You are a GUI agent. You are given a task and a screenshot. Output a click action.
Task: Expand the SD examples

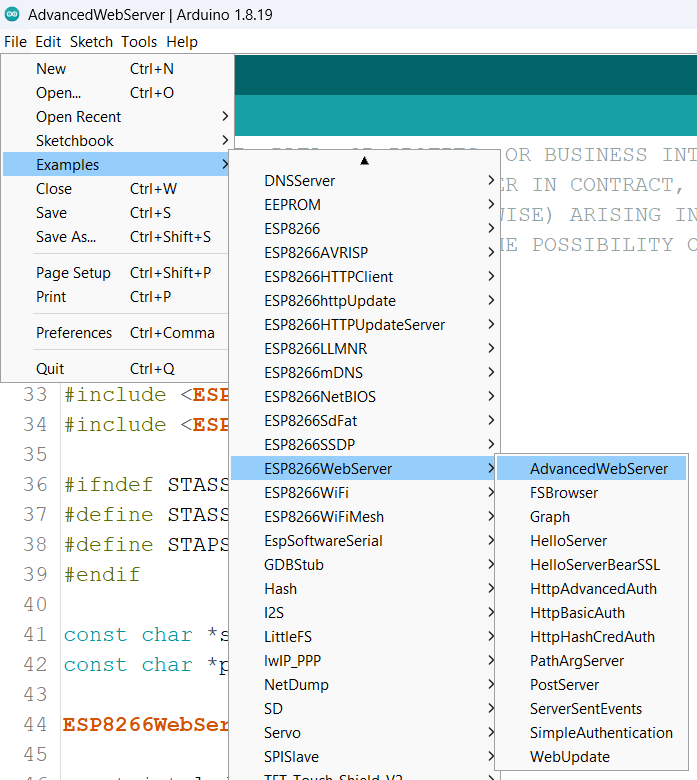pyautogui.click(x=364, y=708)
